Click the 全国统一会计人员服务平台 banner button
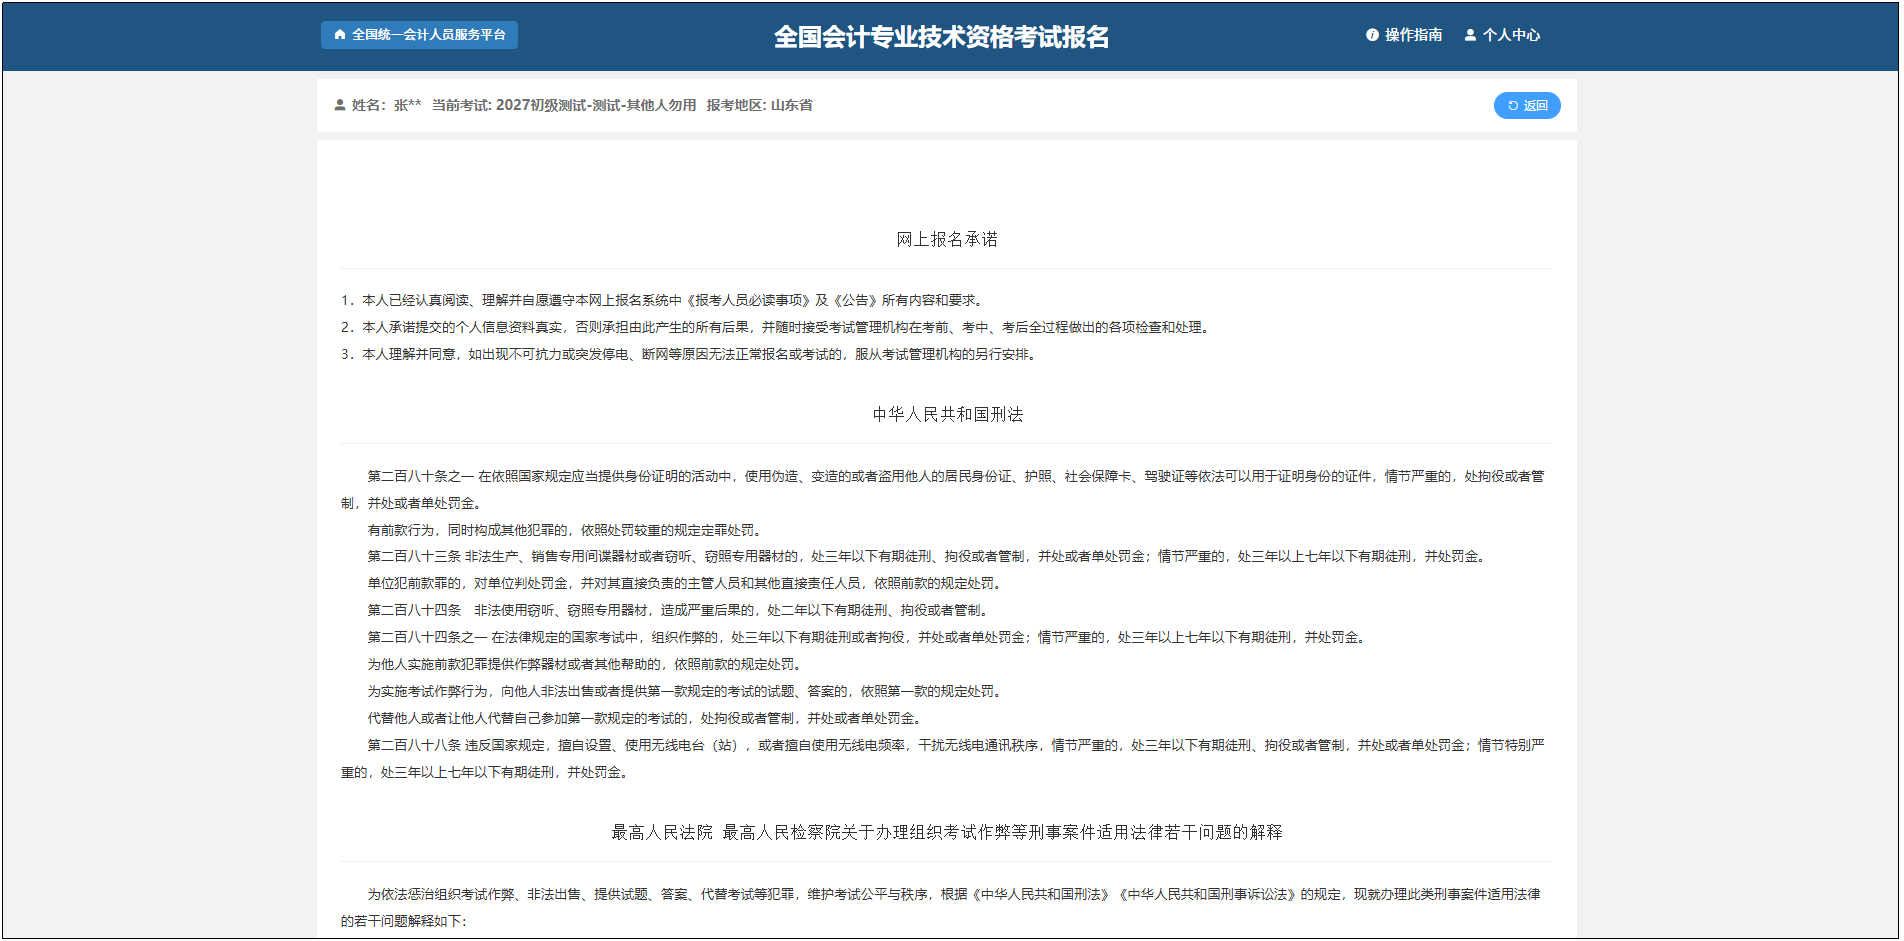1904x941 pixels. tap(419, 35)
